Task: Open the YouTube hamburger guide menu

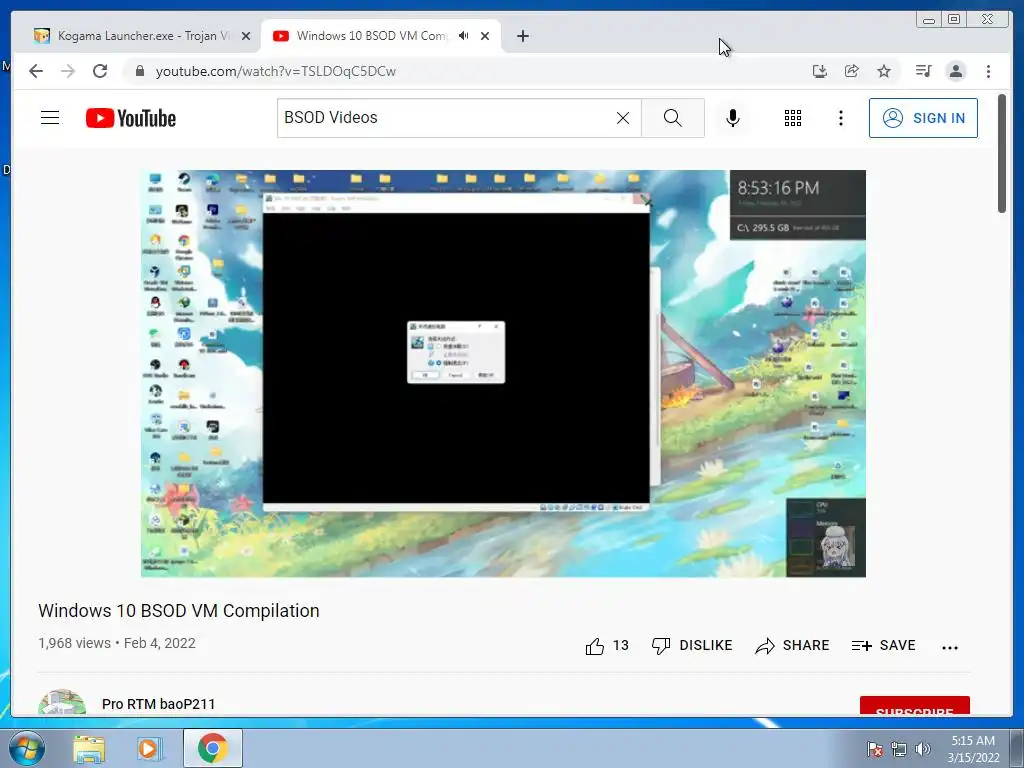Action: pos(50,118)
